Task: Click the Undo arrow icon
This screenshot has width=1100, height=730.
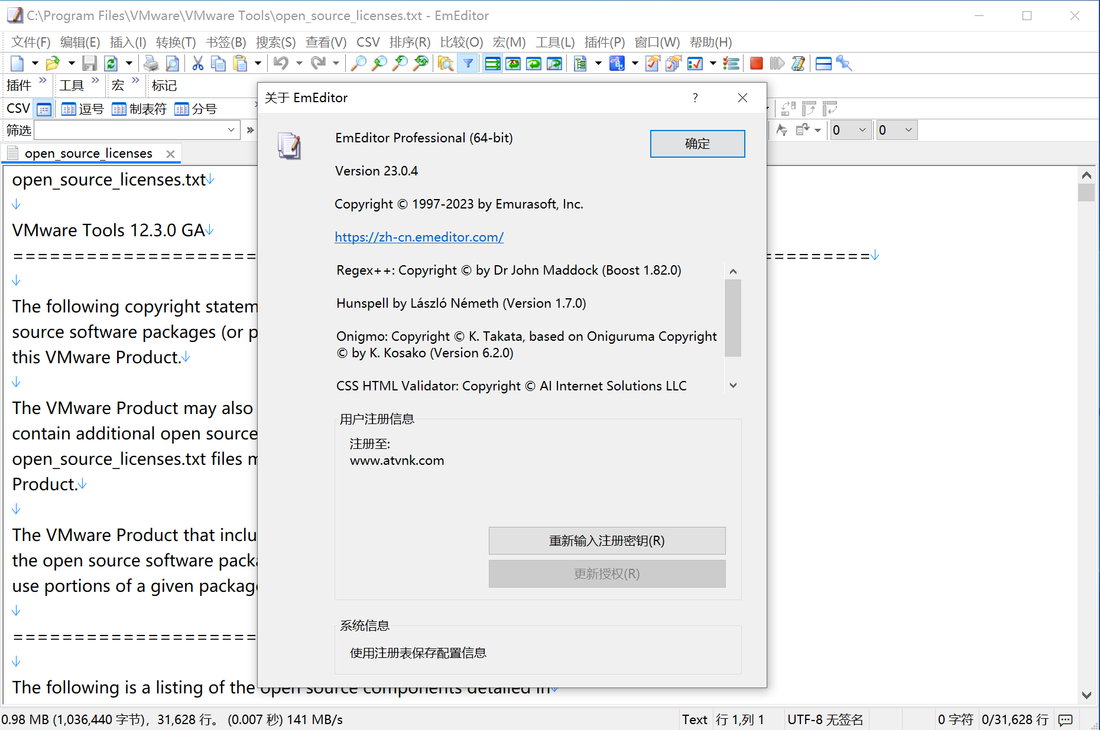Action: click(x=281, y=64)
